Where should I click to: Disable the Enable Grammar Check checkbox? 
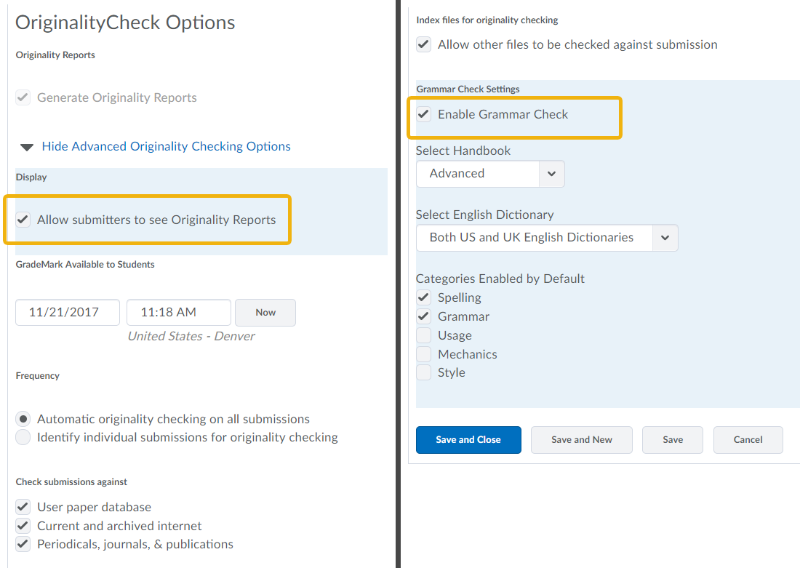(424, 115)
